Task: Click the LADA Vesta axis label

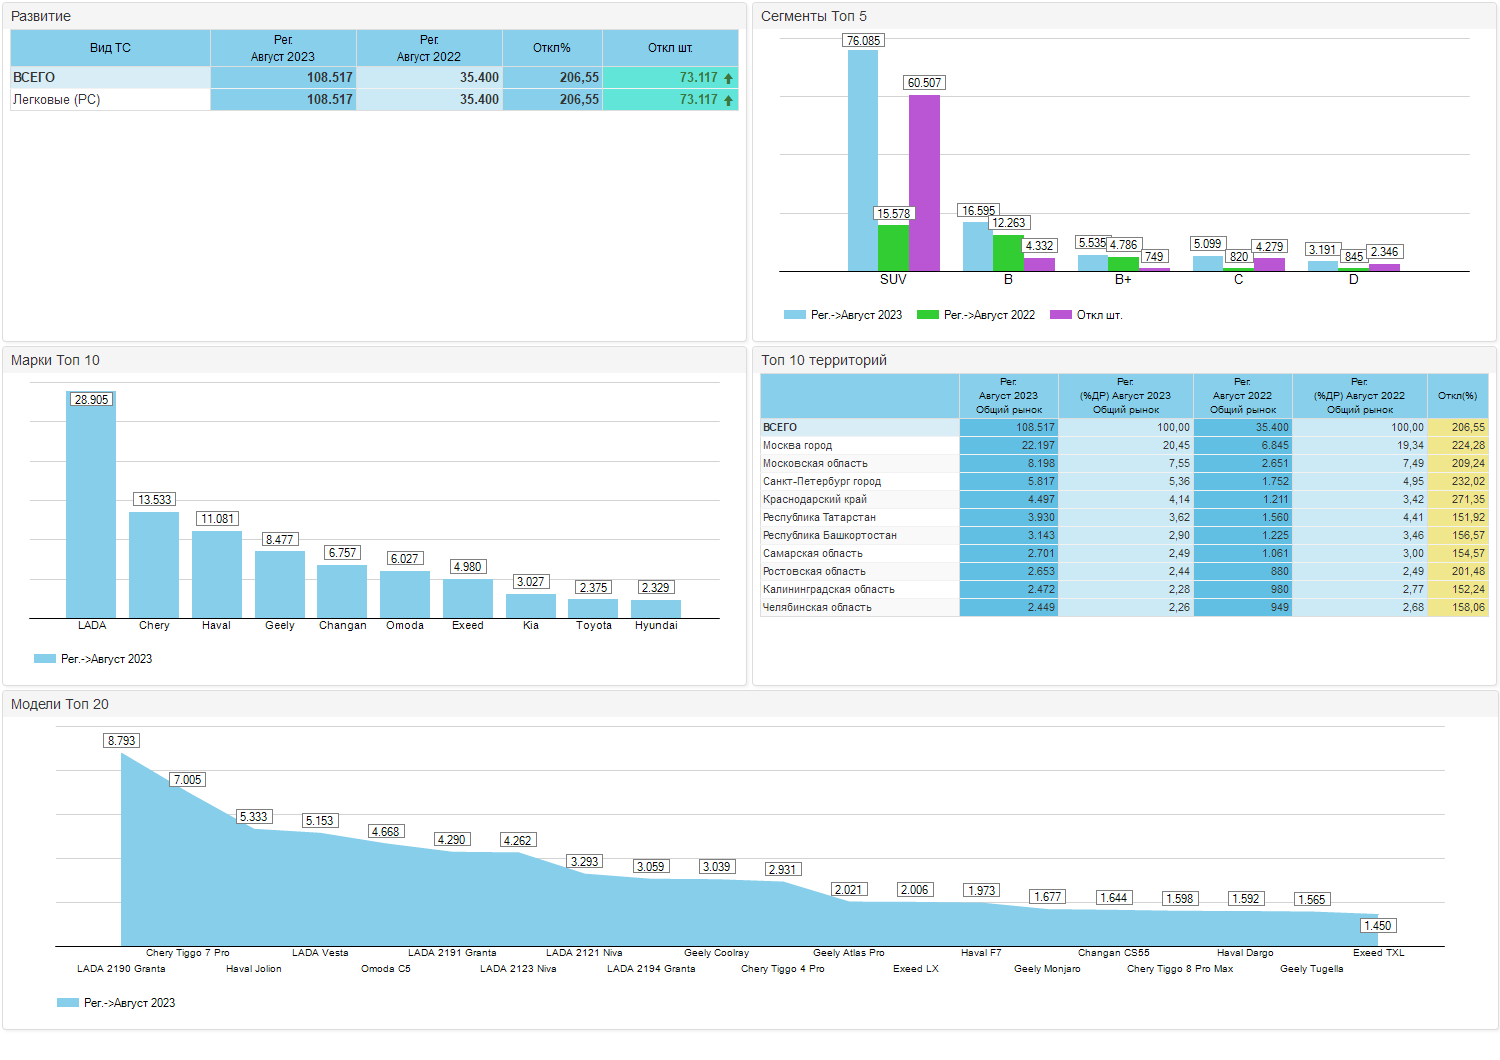Action: 320,953
